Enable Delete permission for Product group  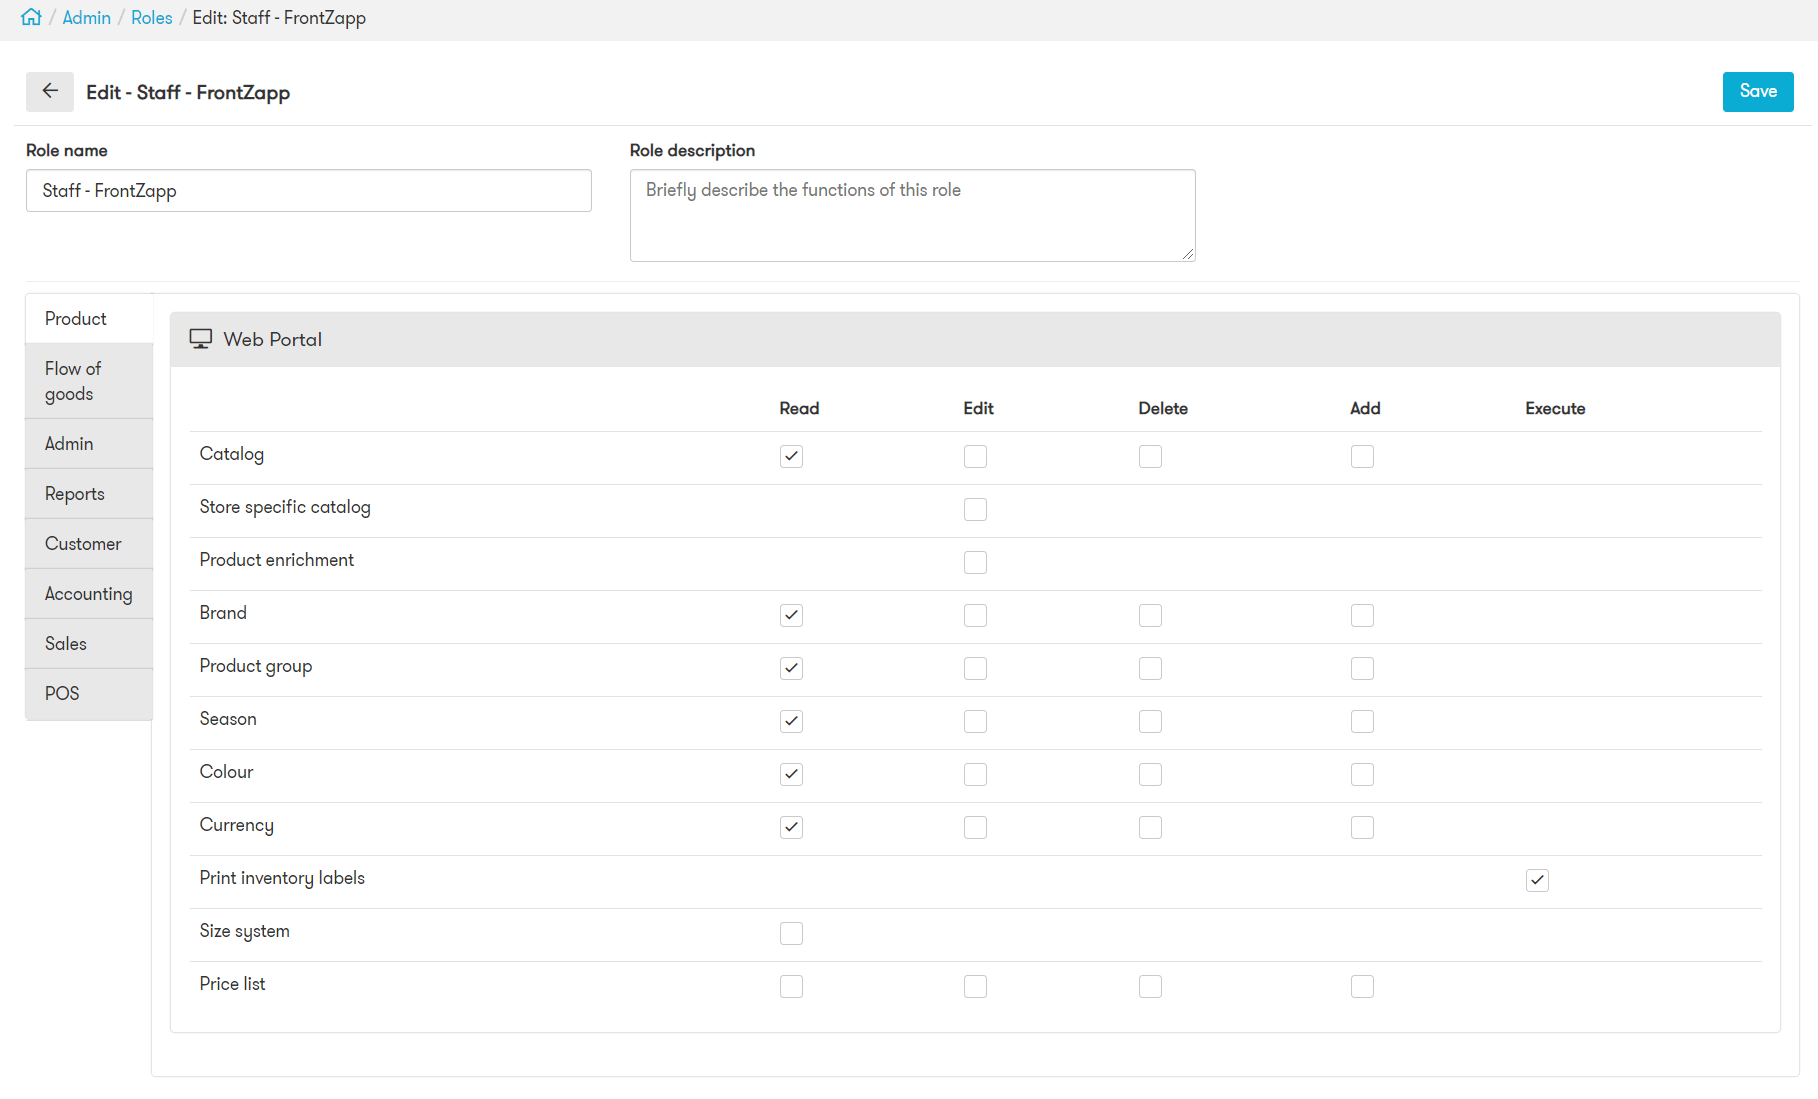click(1150, 668)
